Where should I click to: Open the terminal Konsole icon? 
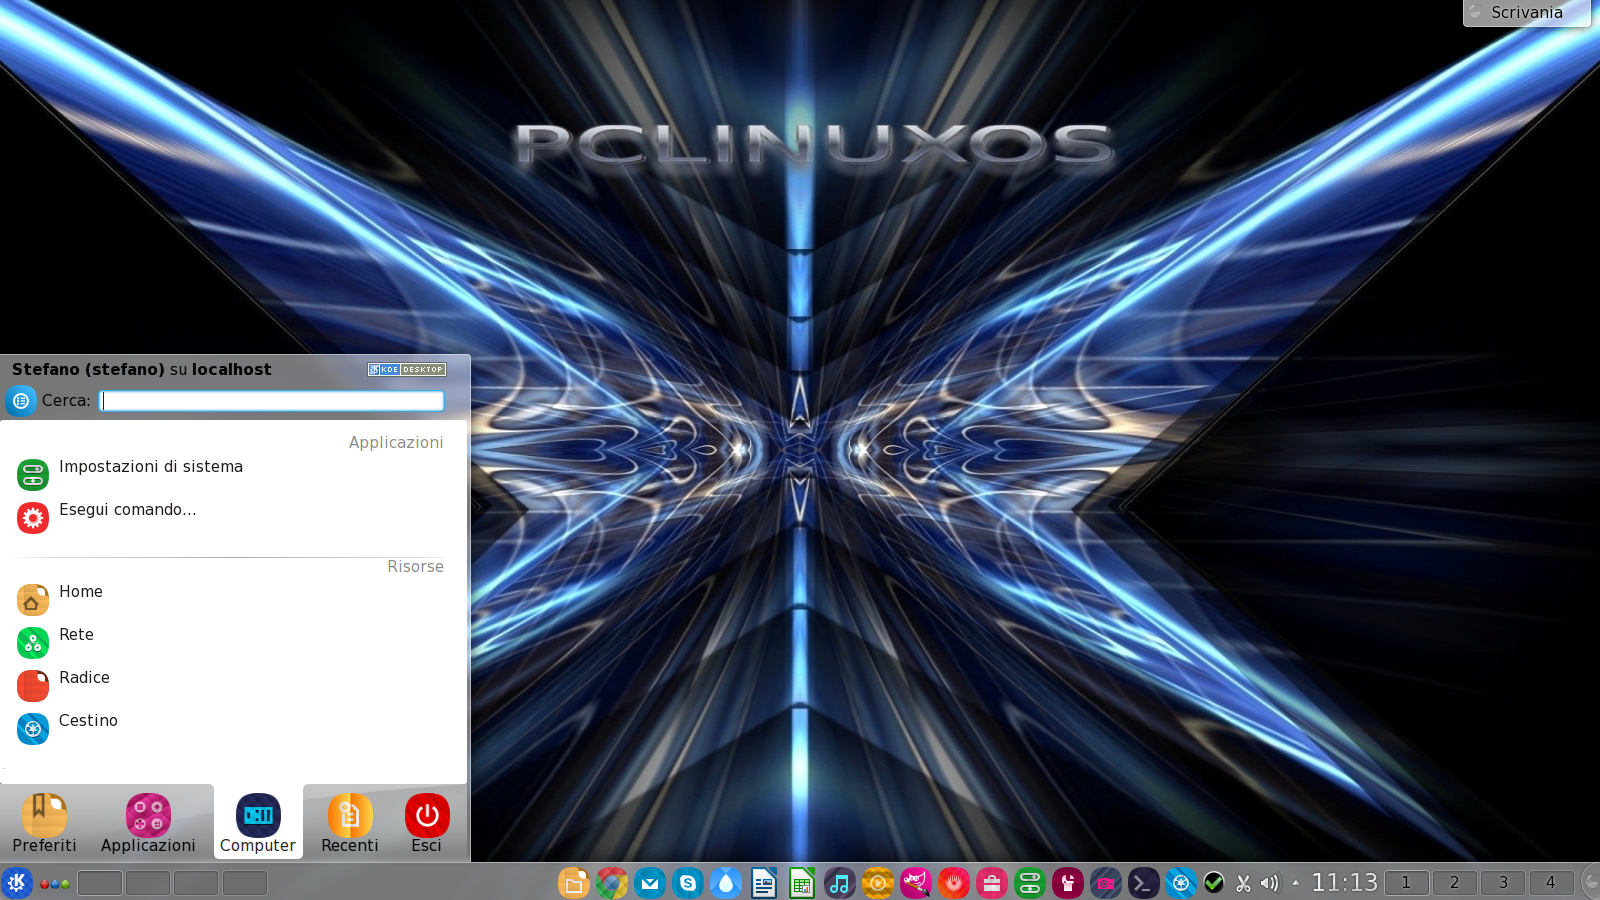click(x=1143, y=883)
